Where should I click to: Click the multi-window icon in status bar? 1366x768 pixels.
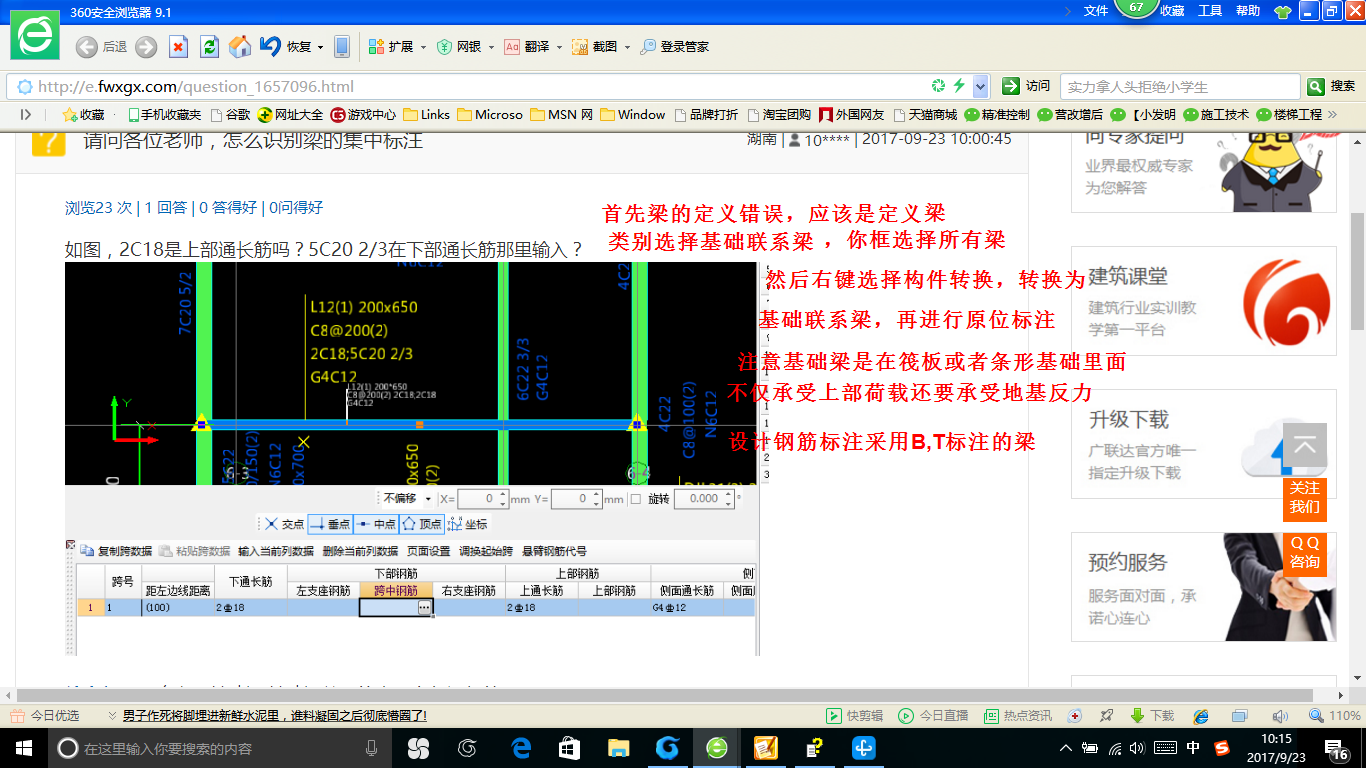(1240, 716)
